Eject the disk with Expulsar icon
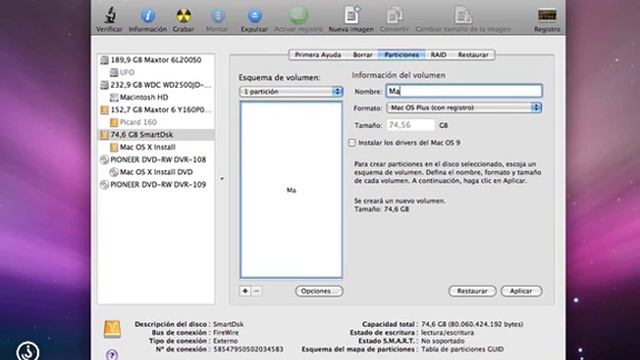The image size is (640, 360). click(254, 16)
